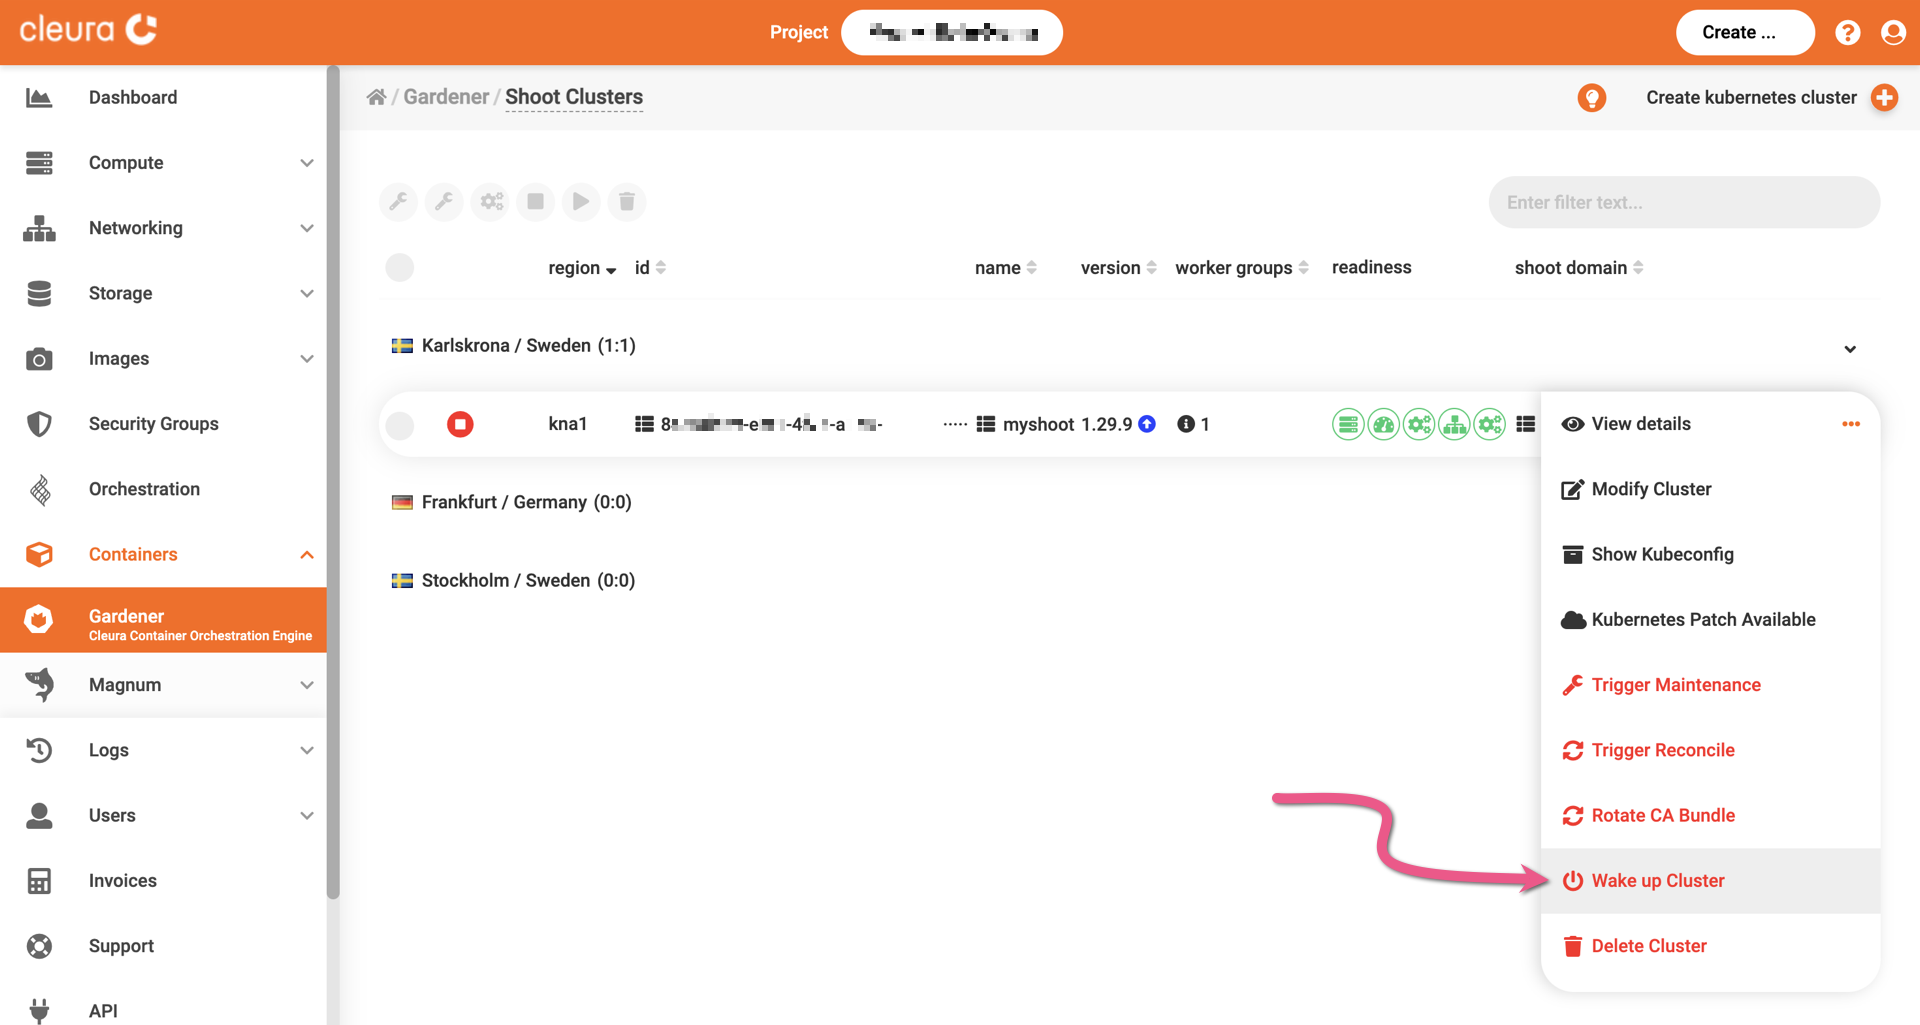
Task: Toggle the select-all checkbox in table header
Action: [400, 268]
